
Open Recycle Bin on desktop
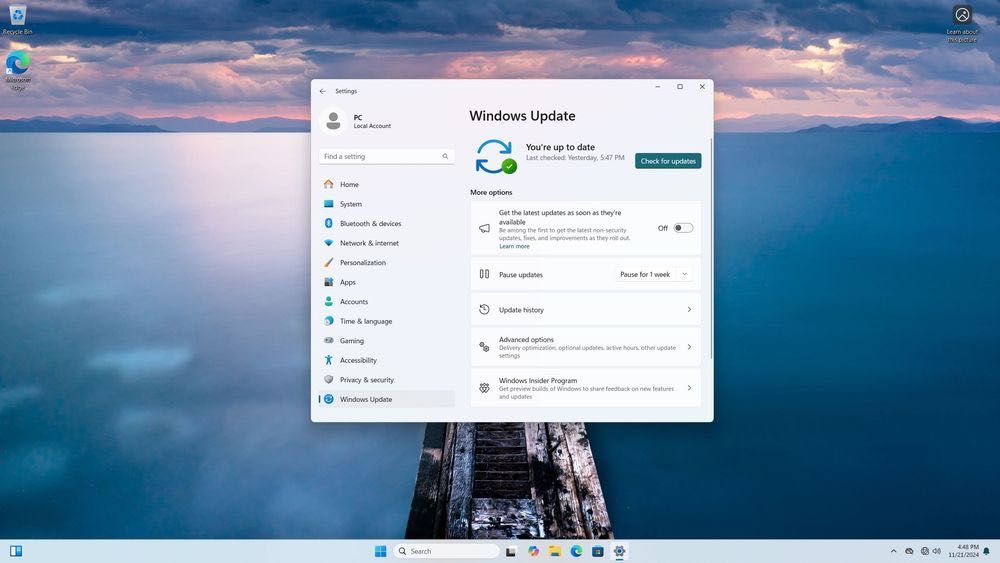[17, 18]
